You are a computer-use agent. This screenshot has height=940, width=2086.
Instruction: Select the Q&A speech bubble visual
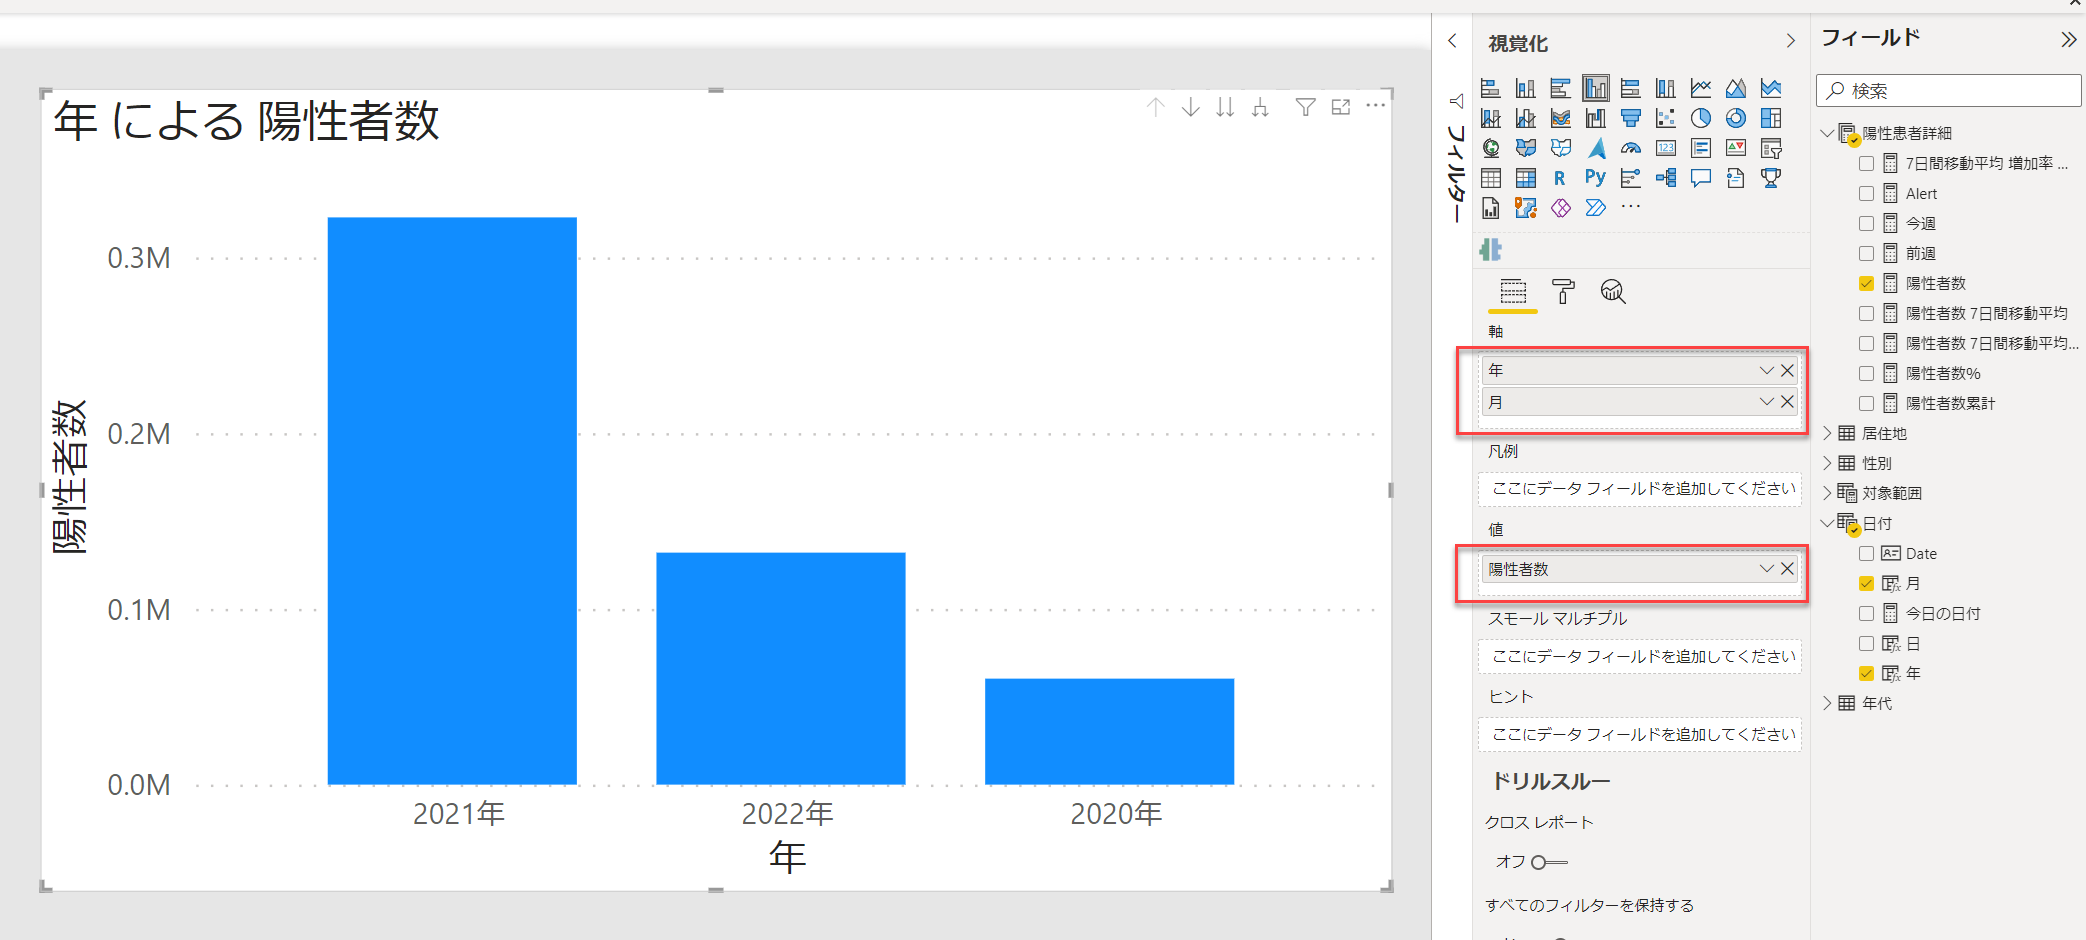pos(1701,178)
